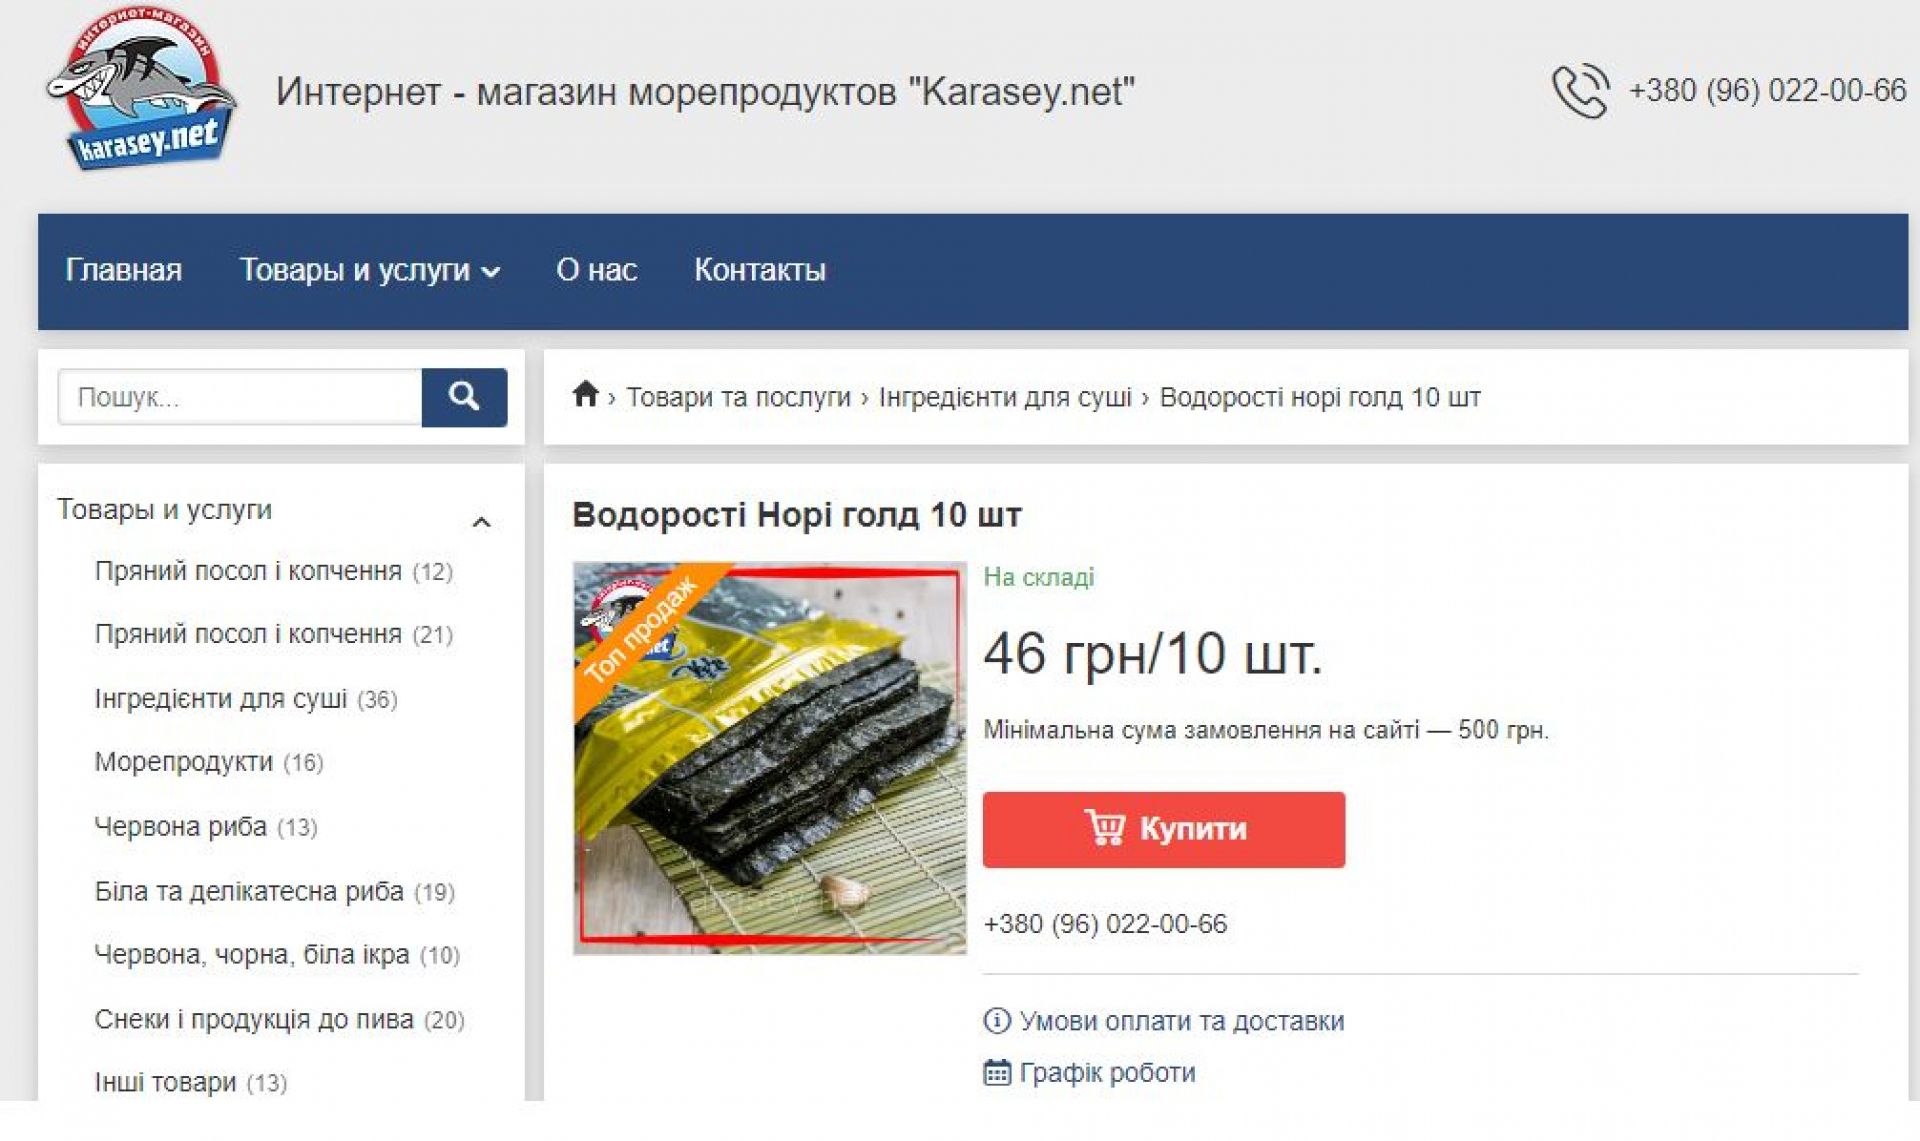Click the magnifier search button
The image size is (1920, 1141).
tap(464, 397)
